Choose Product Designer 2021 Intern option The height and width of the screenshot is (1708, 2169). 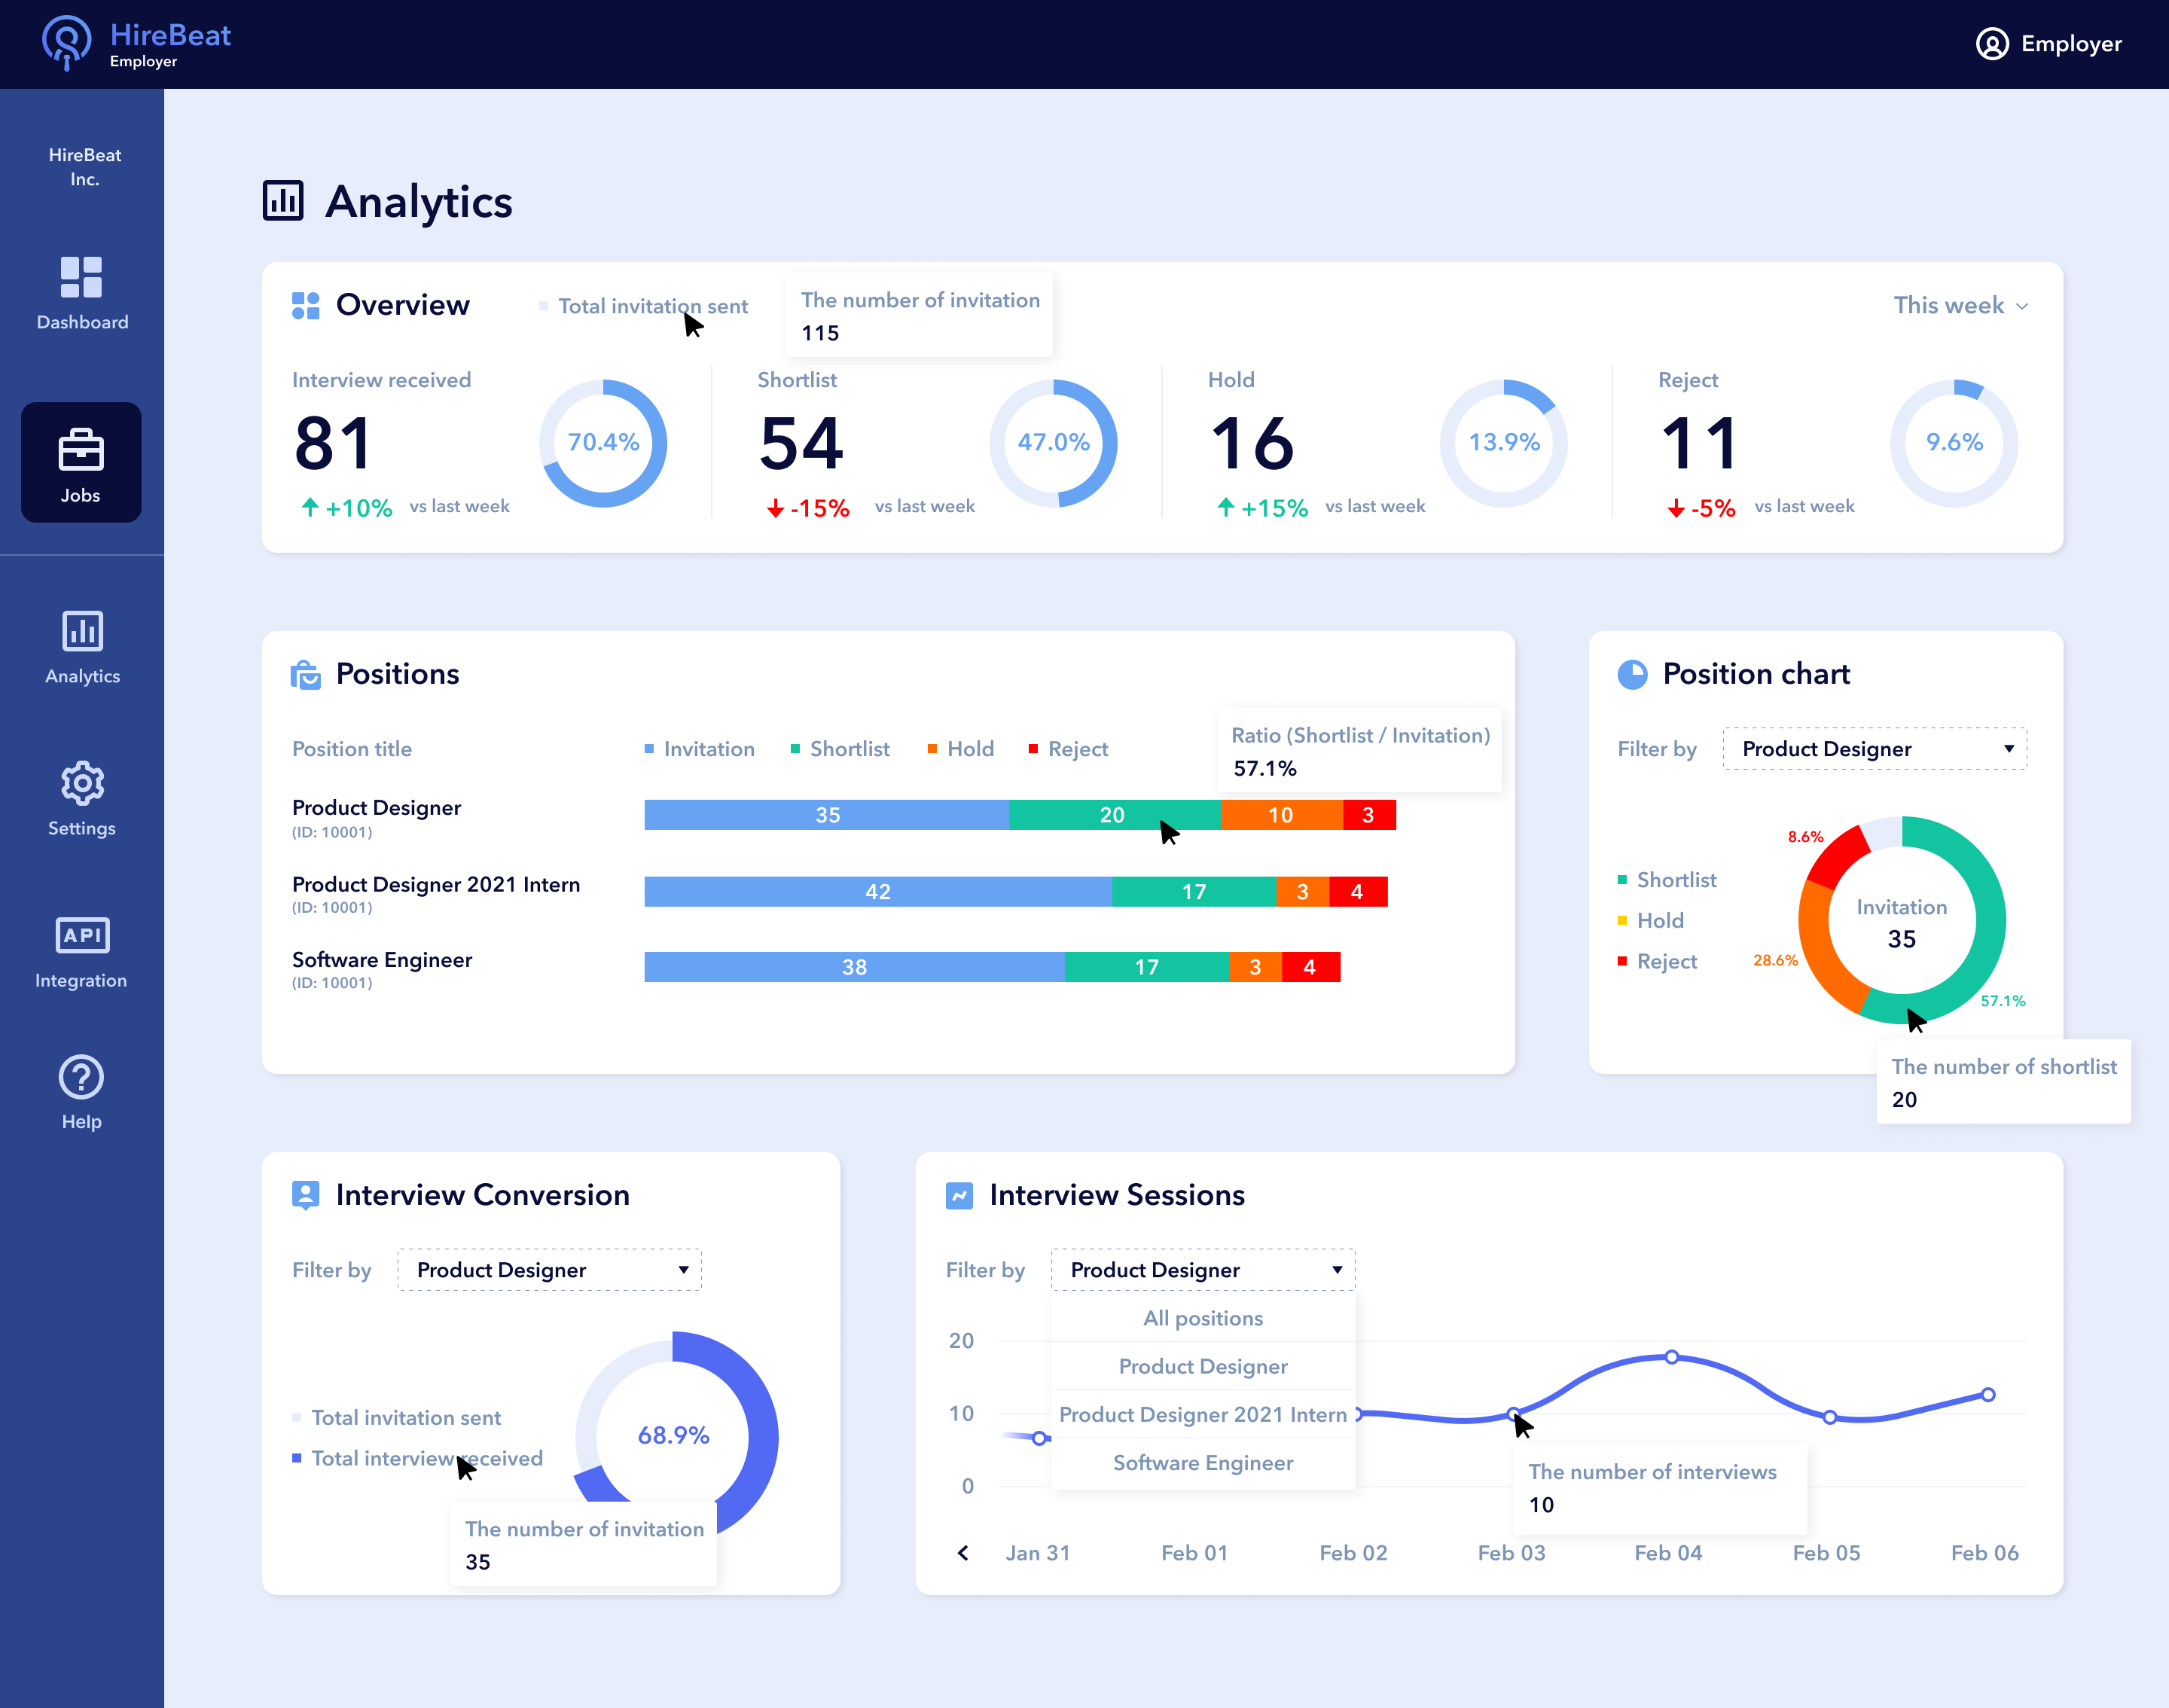click(1203, 1414)
